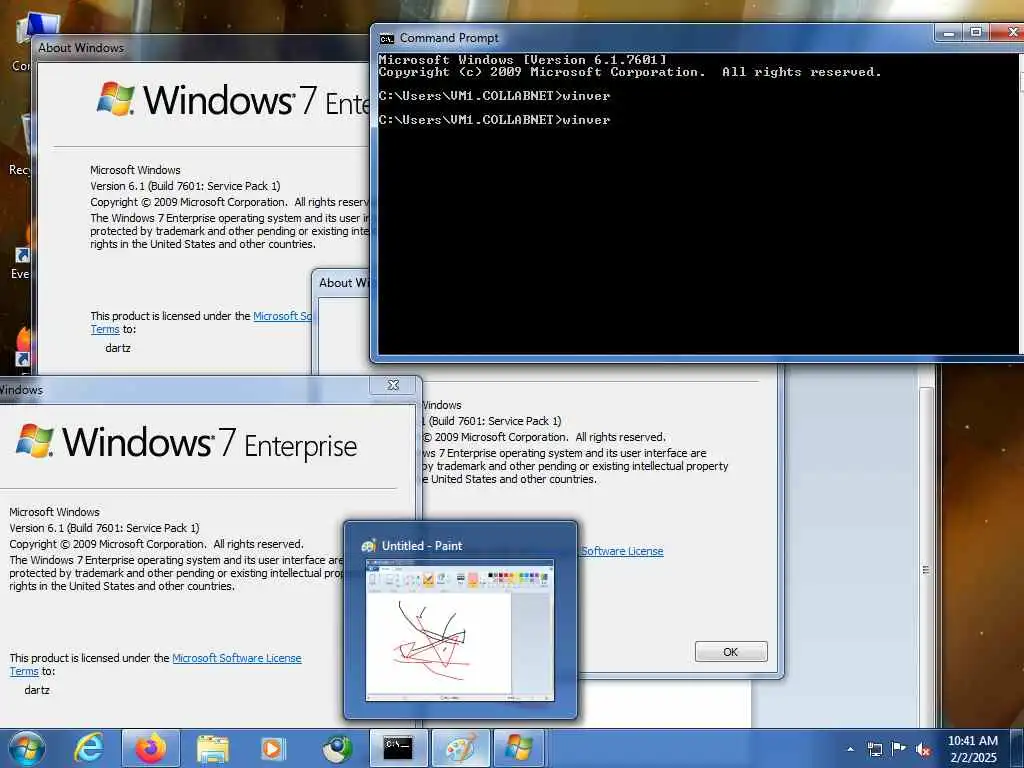Screen dimensions: 1024x768
Task: Click the Untitled - Paint preview thumbnail
Action: (x=460, y=630)
